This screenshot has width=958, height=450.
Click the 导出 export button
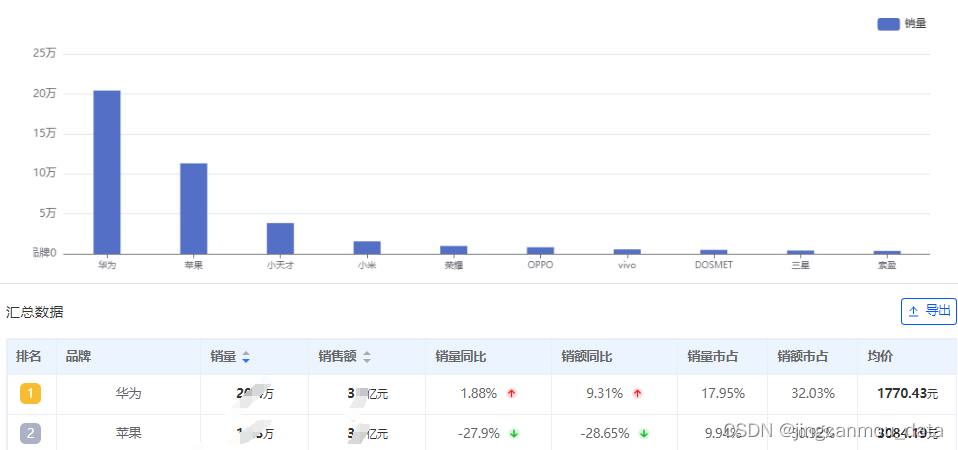click(929, 311)
